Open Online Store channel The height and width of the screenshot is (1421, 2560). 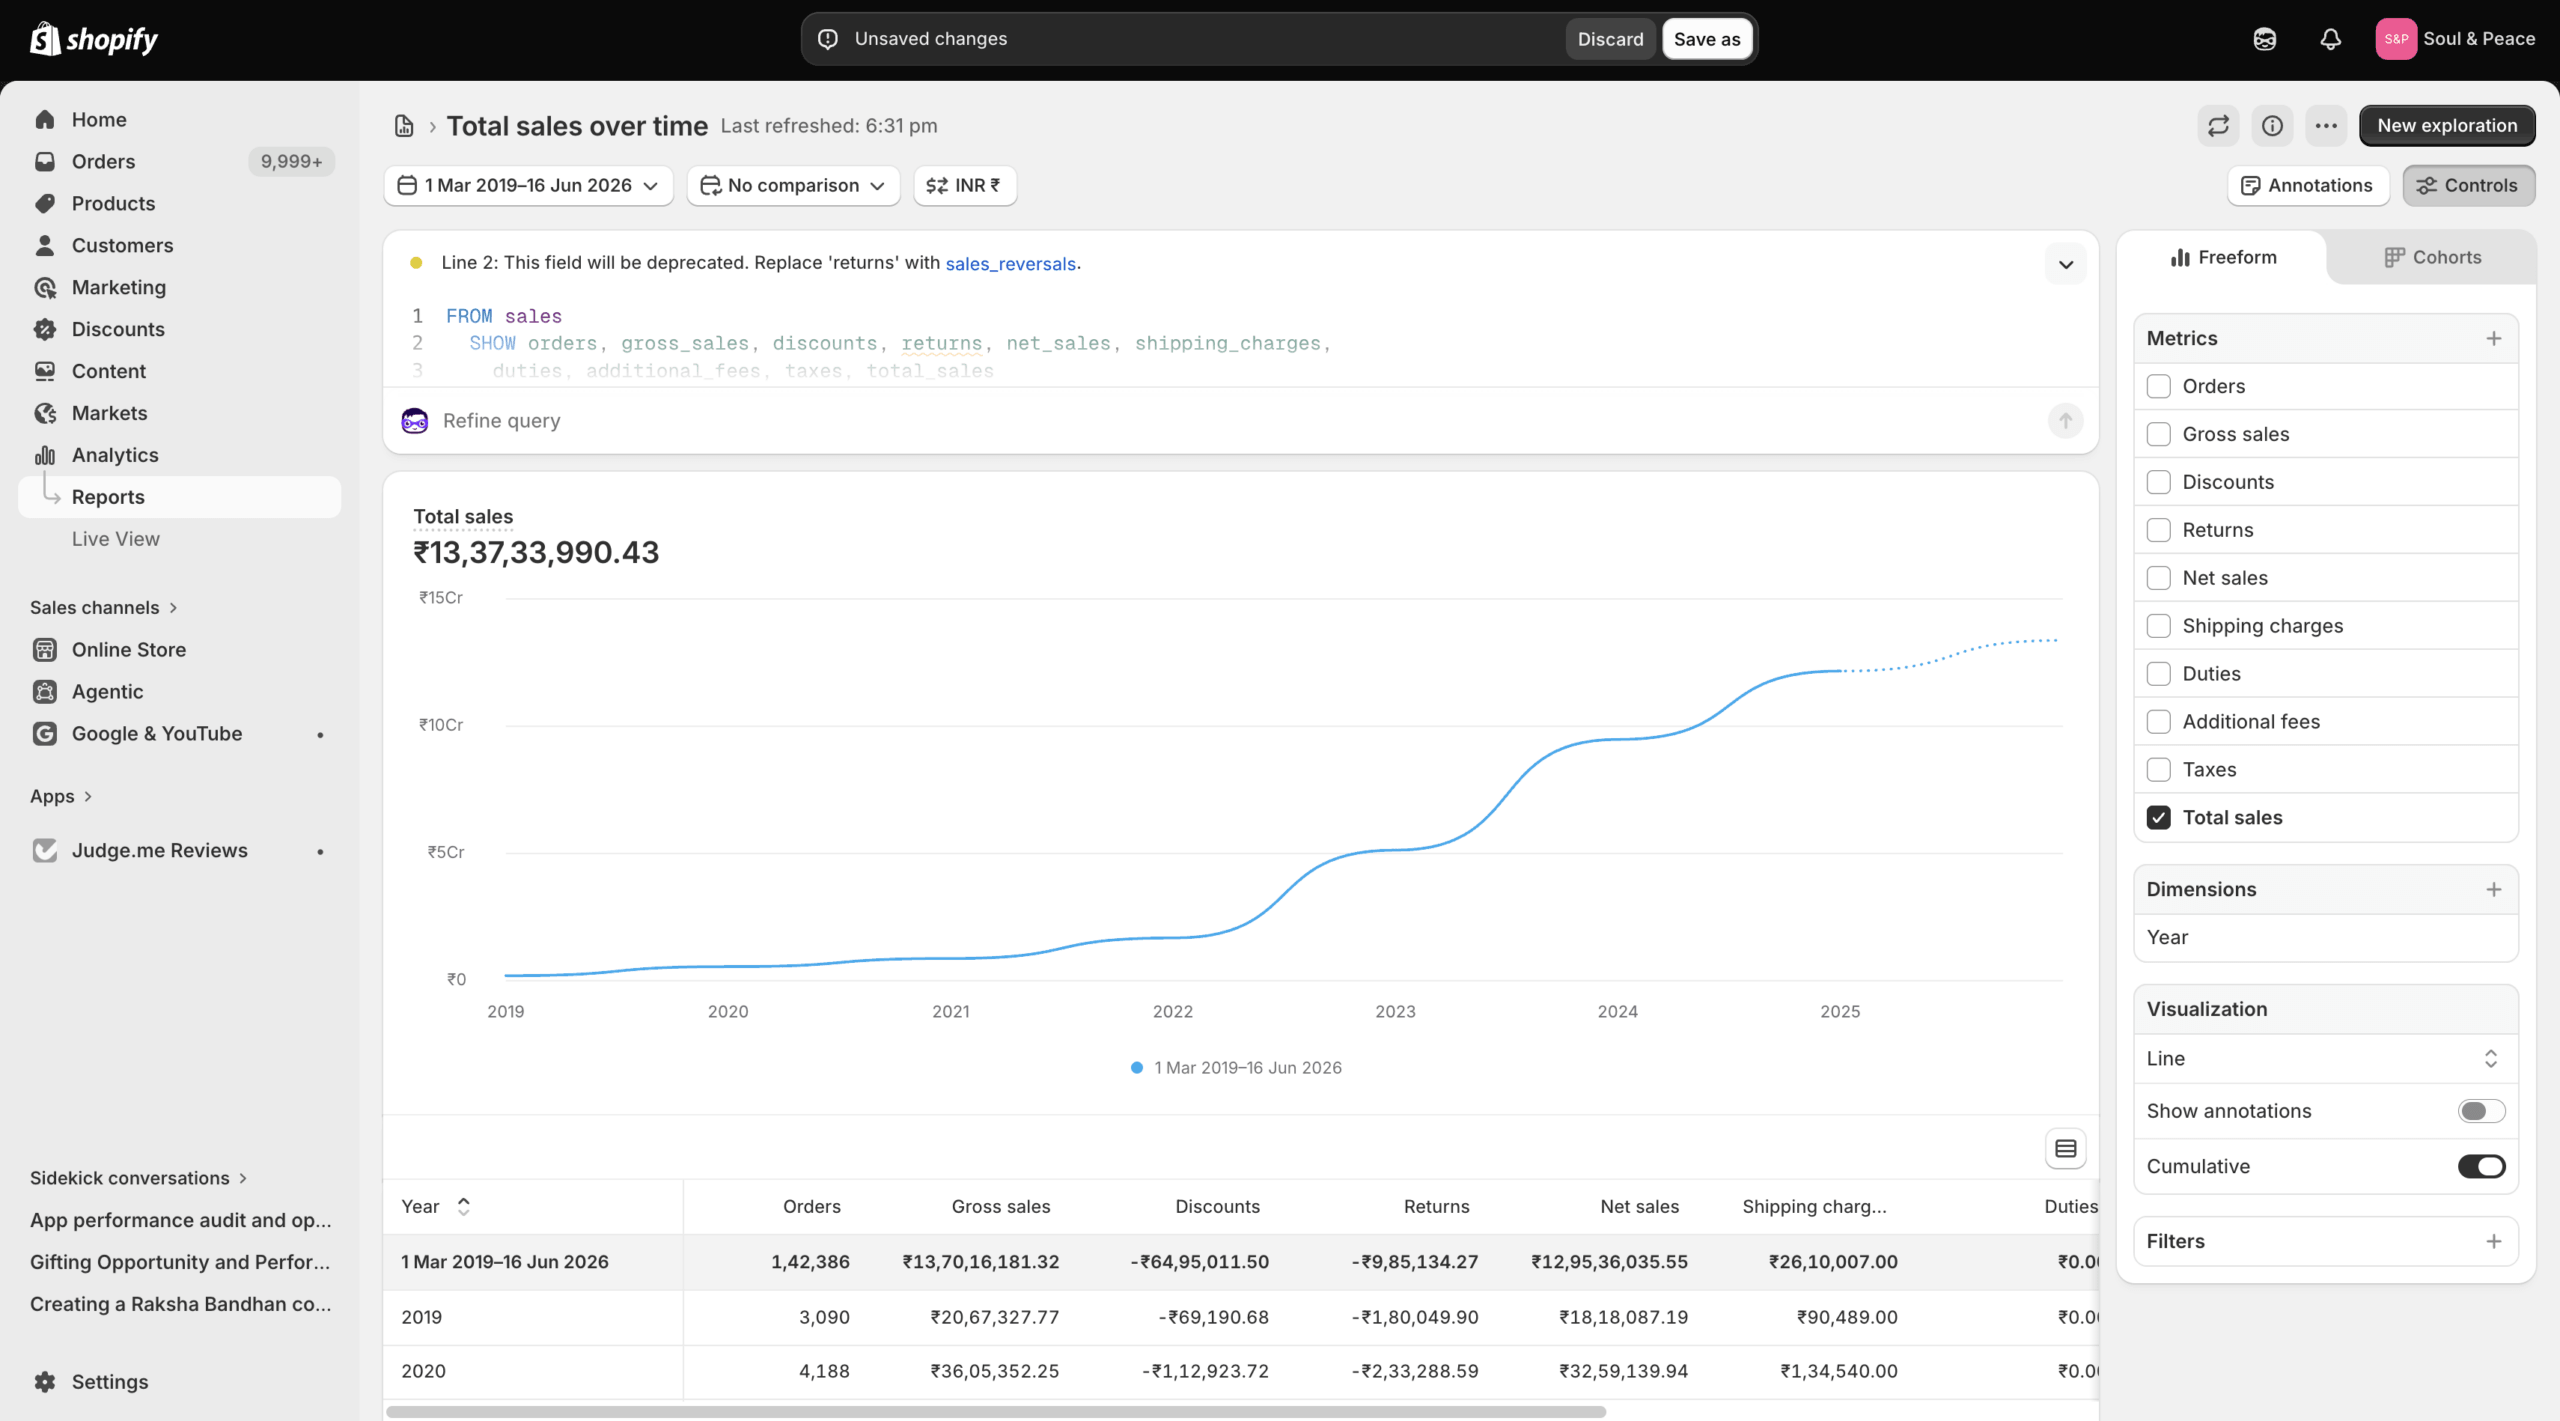click(x=180, y=650)
